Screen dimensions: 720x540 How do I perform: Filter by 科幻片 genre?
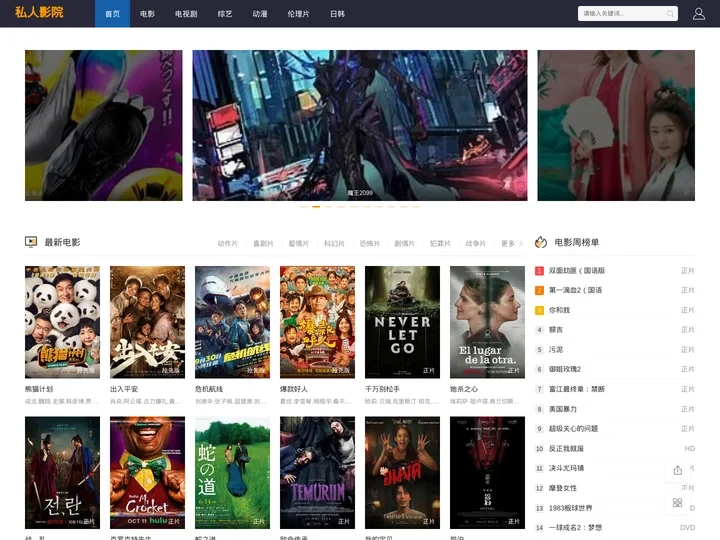334,243
